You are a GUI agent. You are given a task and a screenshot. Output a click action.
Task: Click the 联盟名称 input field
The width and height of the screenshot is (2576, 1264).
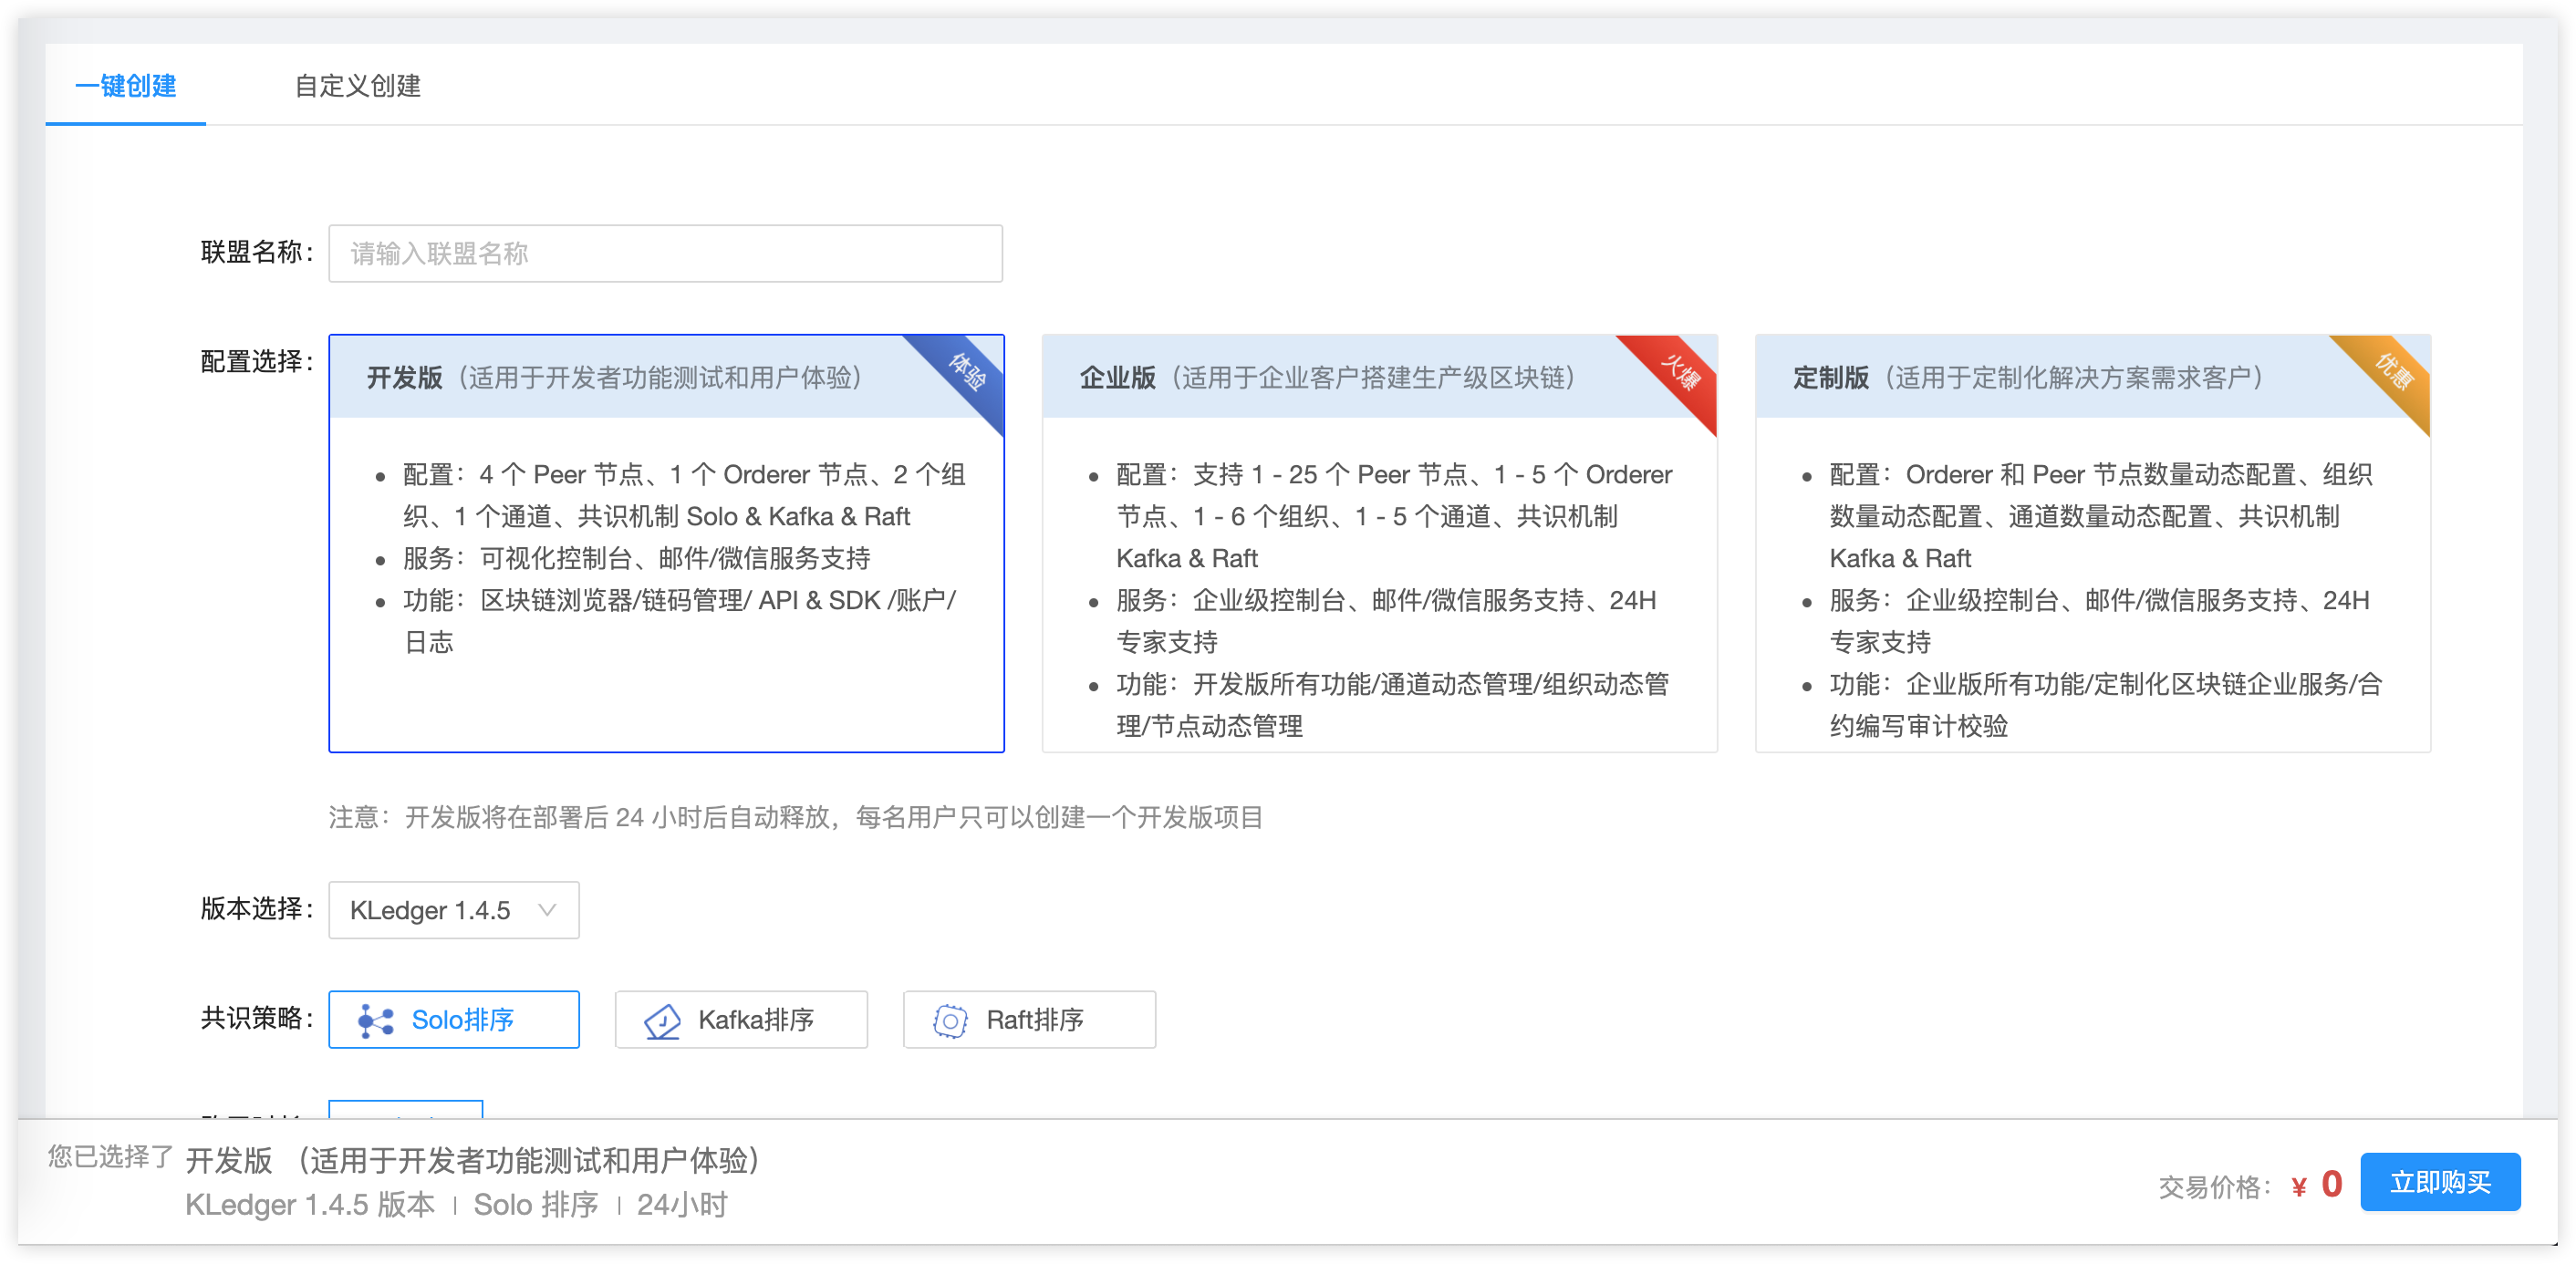(x=665, y=253)
